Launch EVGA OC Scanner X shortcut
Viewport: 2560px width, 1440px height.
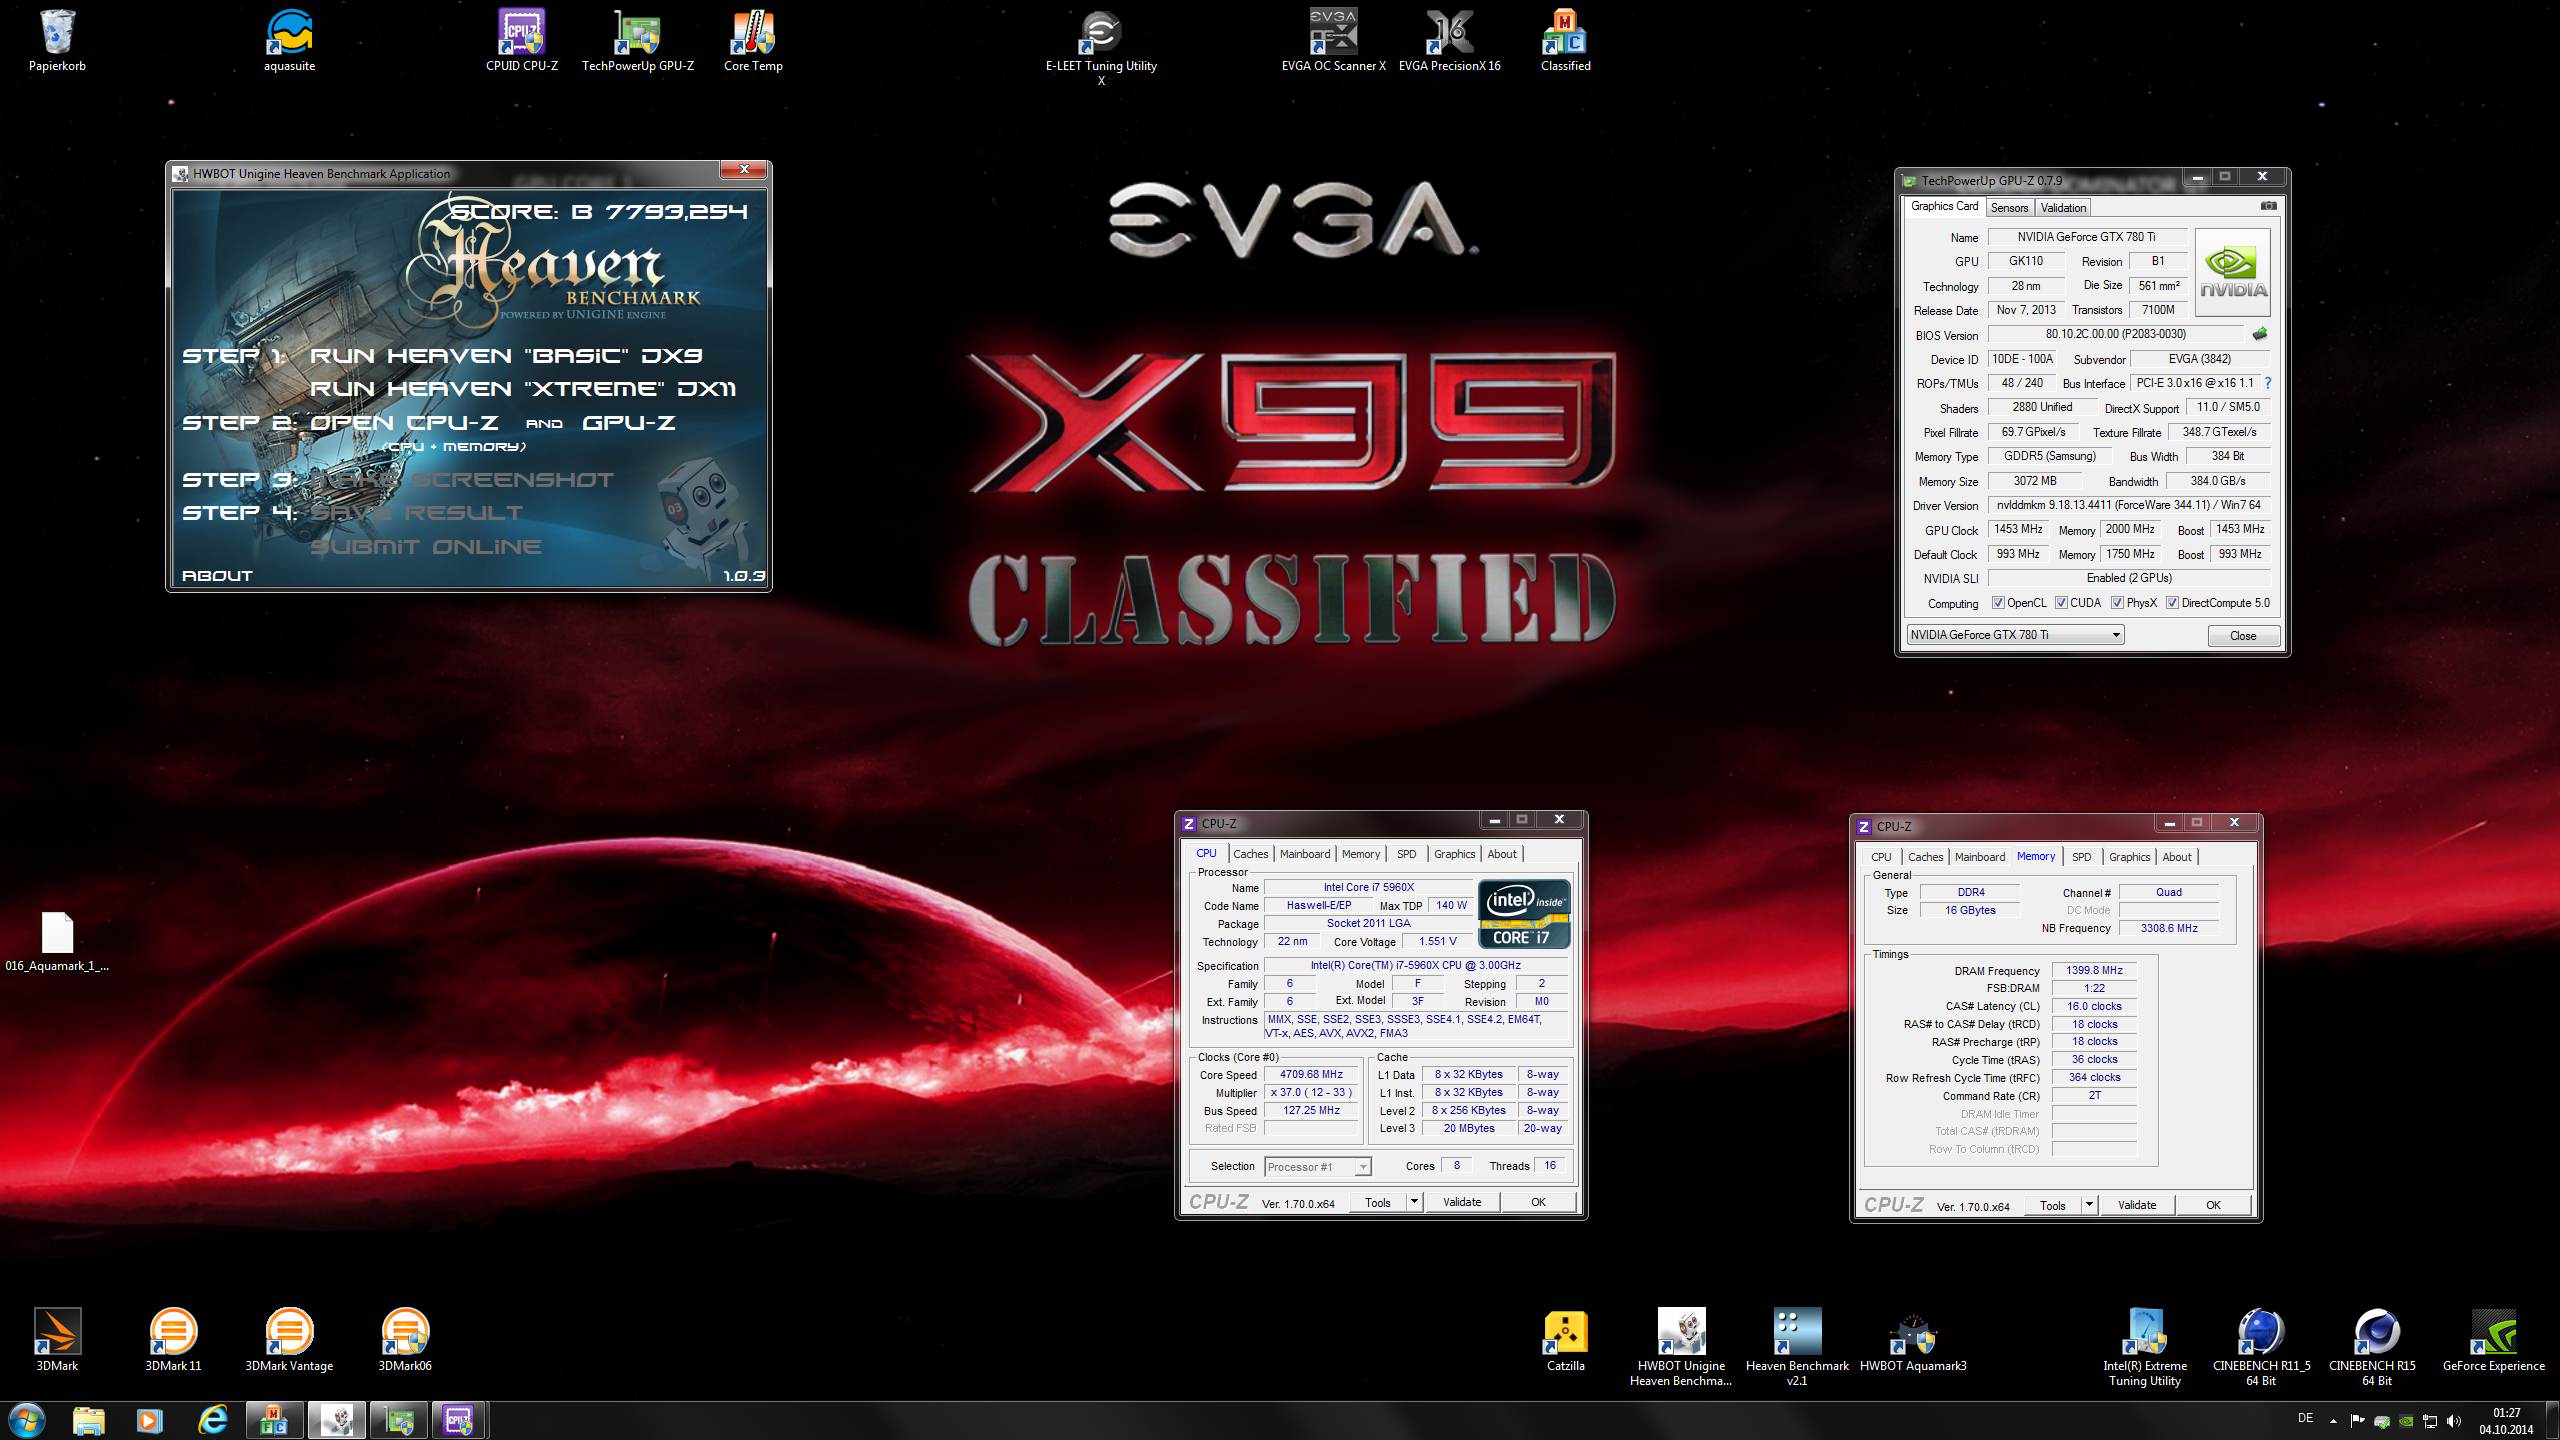pos(1333,42)
